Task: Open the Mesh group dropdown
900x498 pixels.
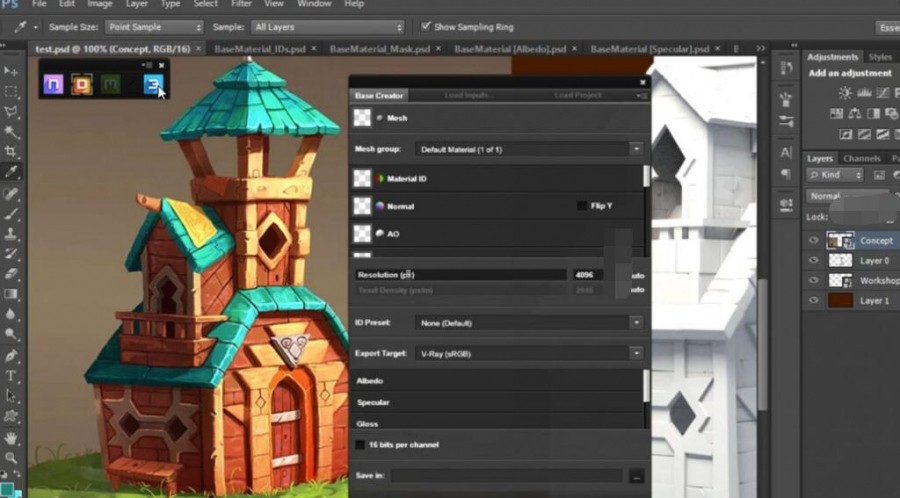Action: pyautogui.click(x=529, y=149)
